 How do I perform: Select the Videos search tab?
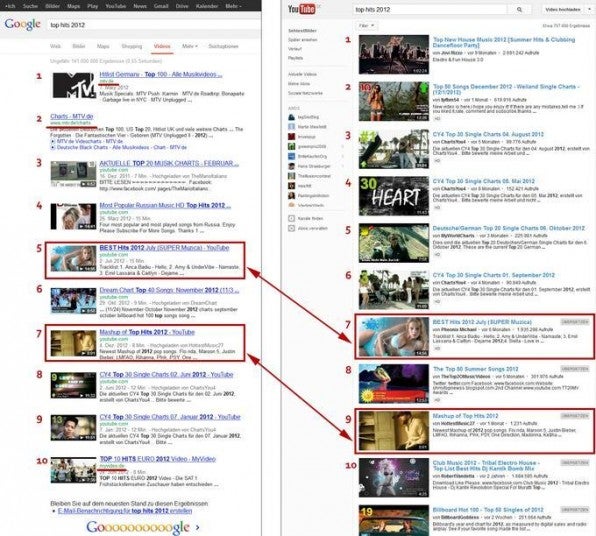[x=162, y=46]
